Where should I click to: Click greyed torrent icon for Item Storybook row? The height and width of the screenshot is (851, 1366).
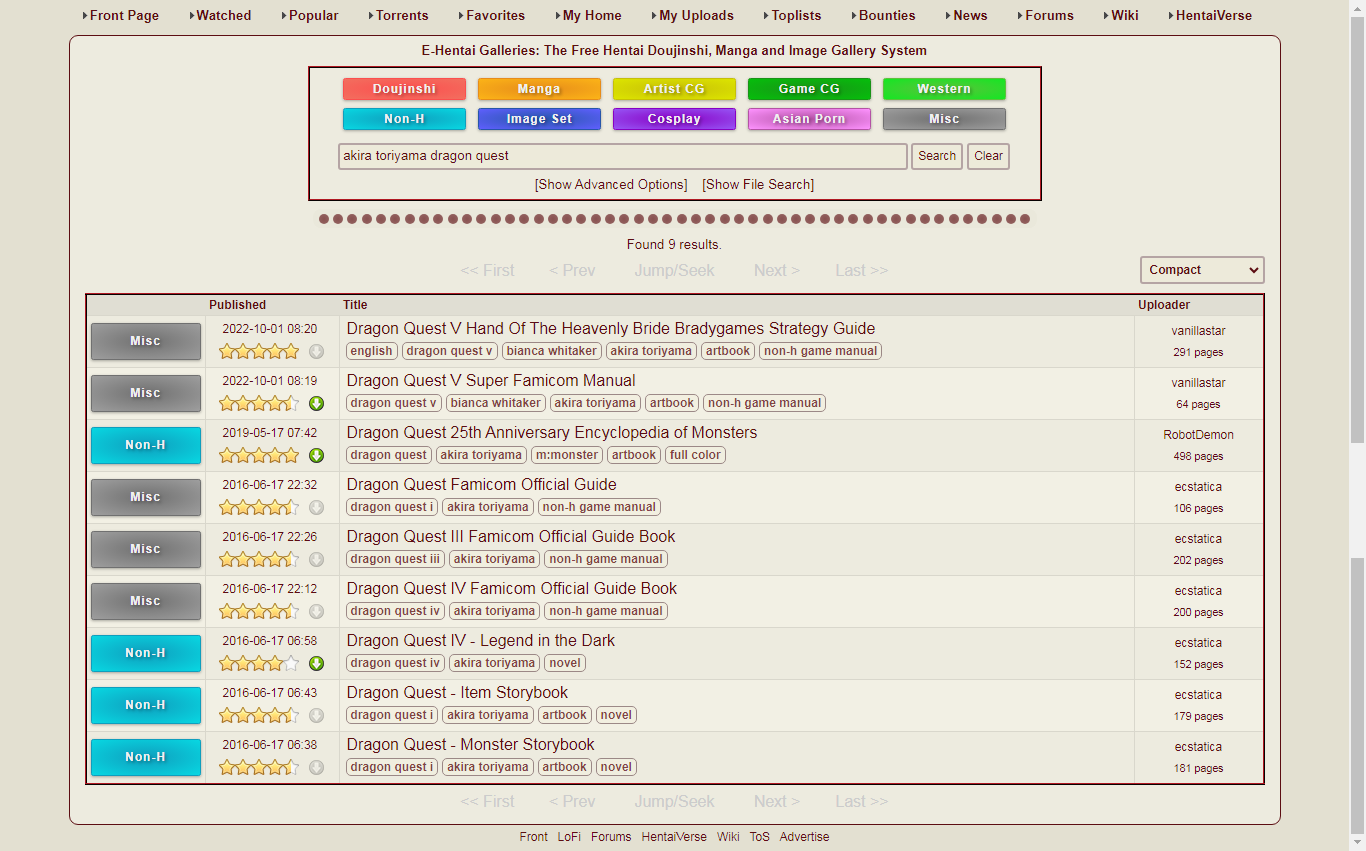tap(316, 715)
